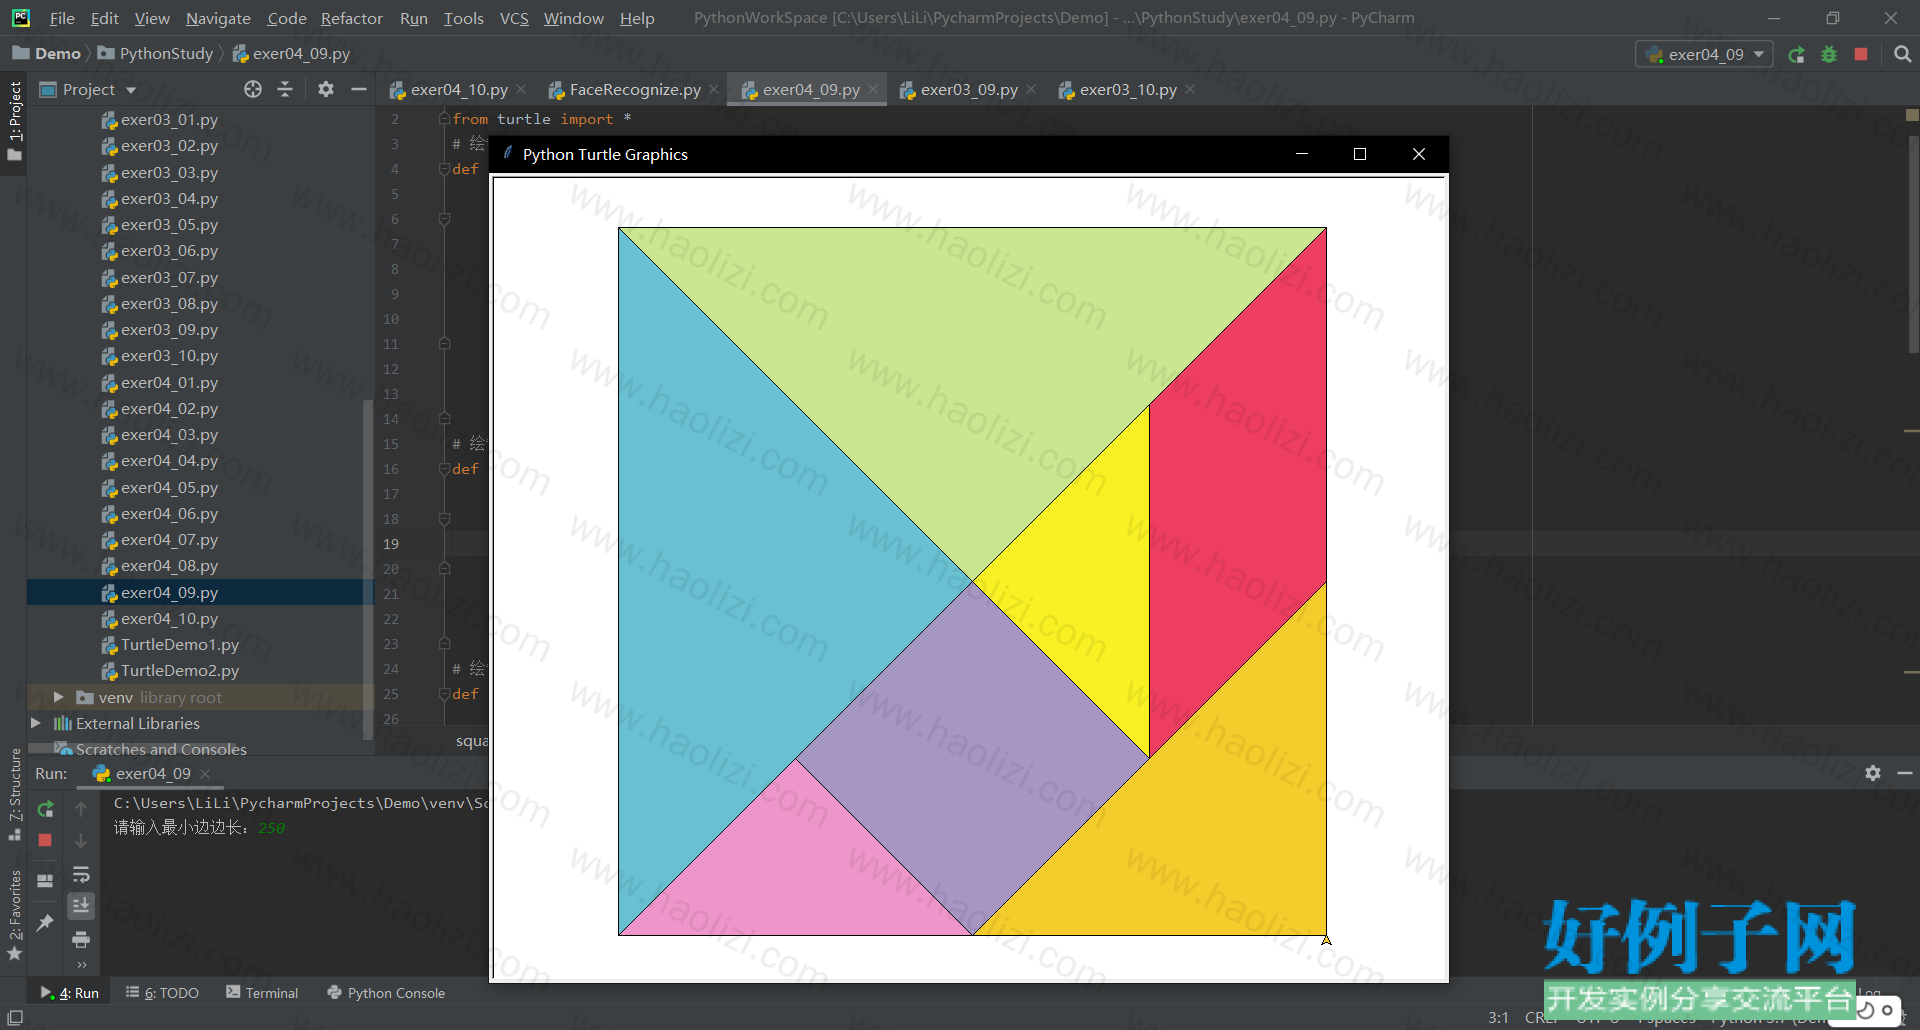Click the Rerun exer04_09 toolbar icon

pyautogui.click(x=1797, y=55)
